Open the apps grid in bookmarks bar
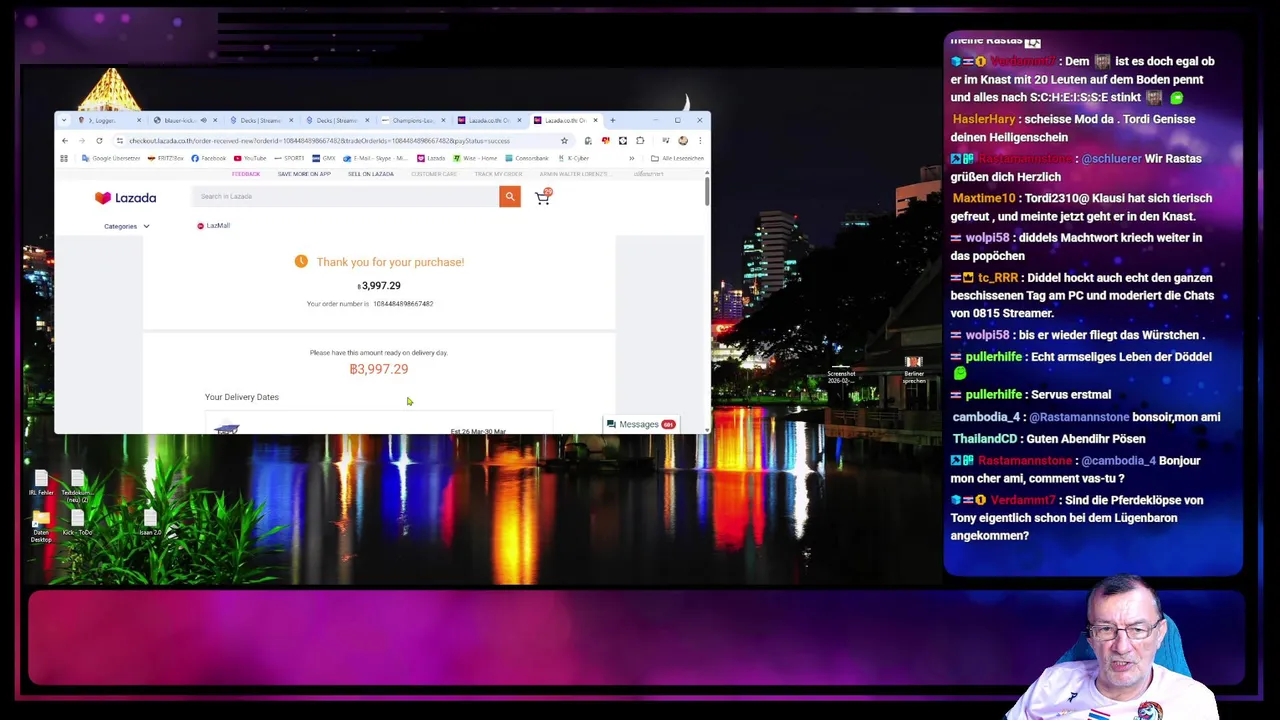The width and height of the screenshot is (1280, 720). pyautogui.click(x=64, y=158)
